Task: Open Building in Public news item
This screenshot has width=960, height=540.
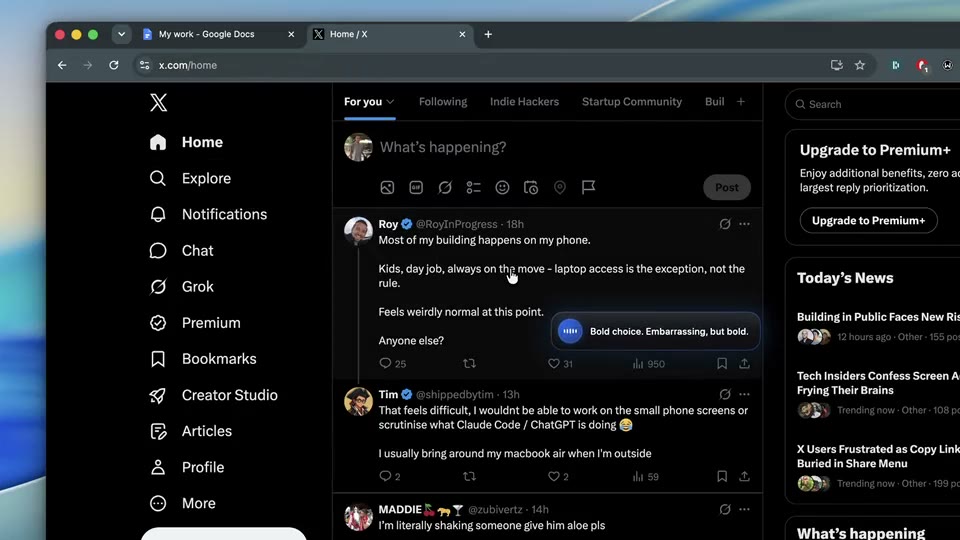Action: [x=878, y=326]
